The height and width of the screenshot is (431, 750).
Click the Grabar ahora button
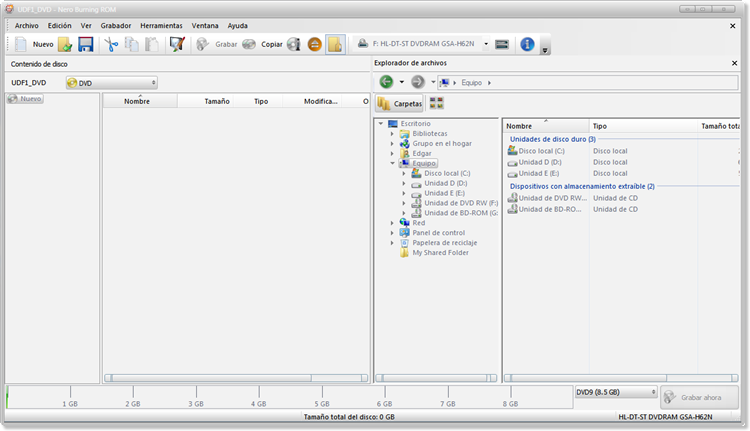699,397
